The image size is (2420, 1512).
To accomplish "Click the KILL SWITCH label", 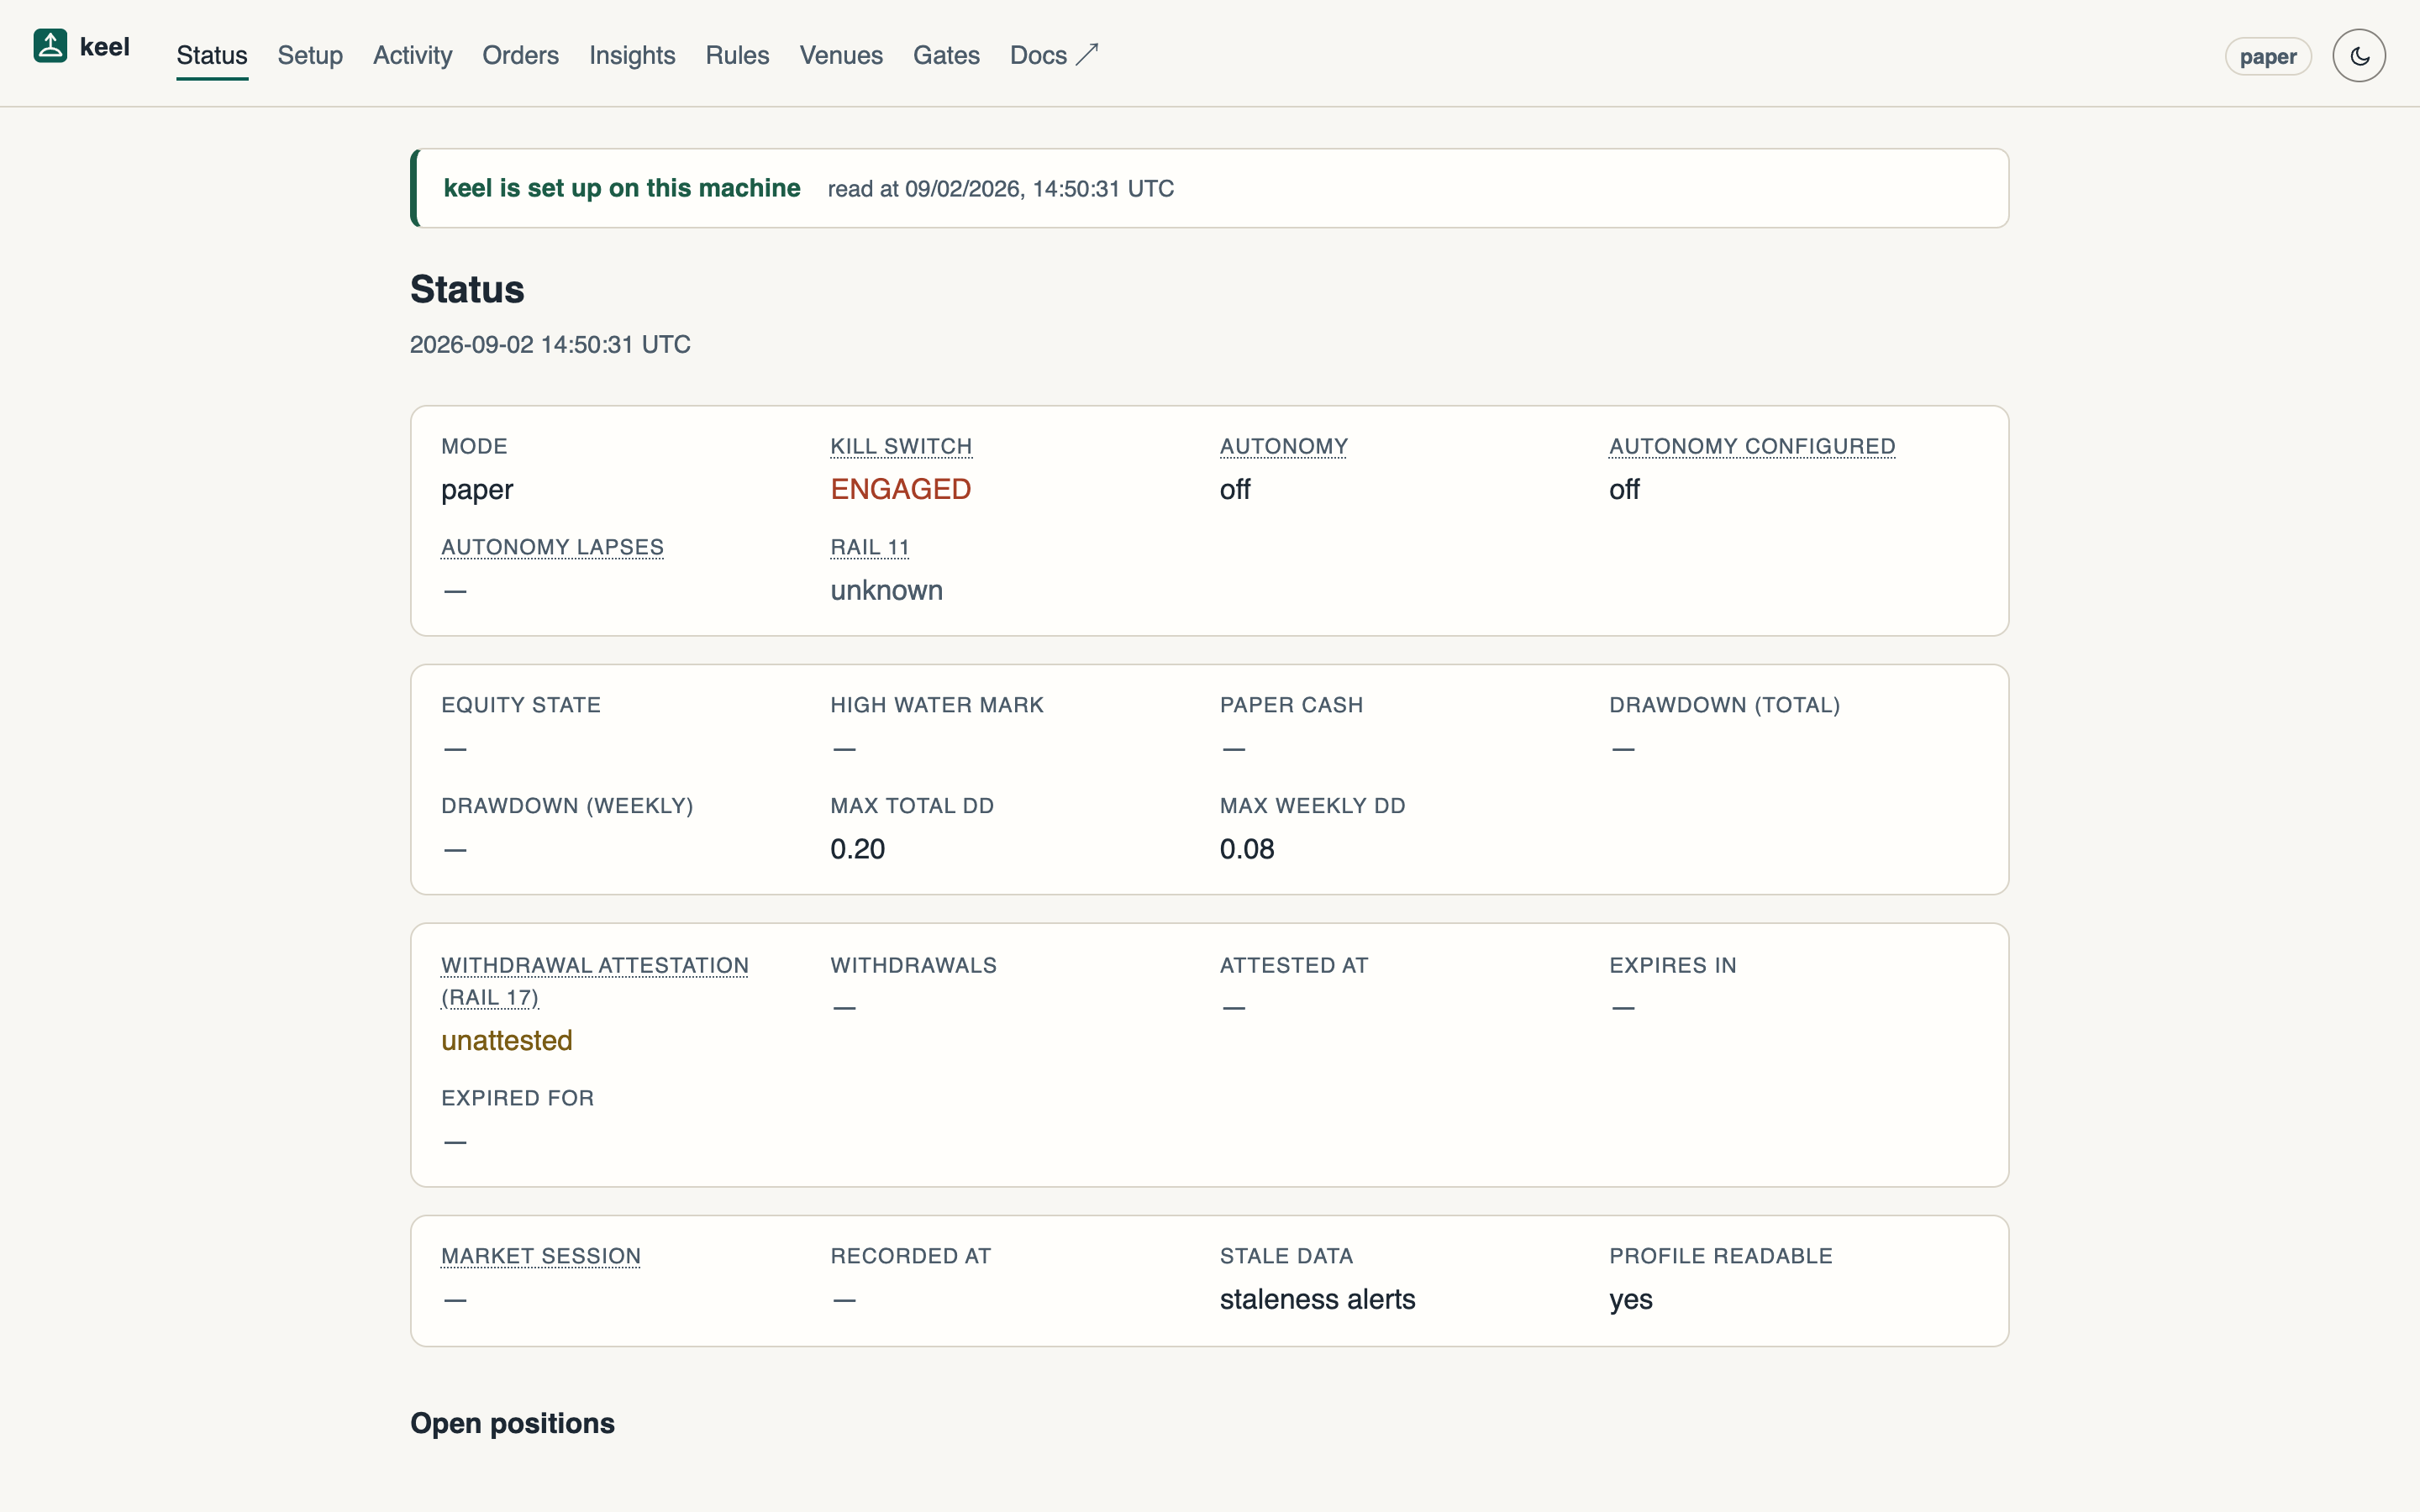I will 901,446.
